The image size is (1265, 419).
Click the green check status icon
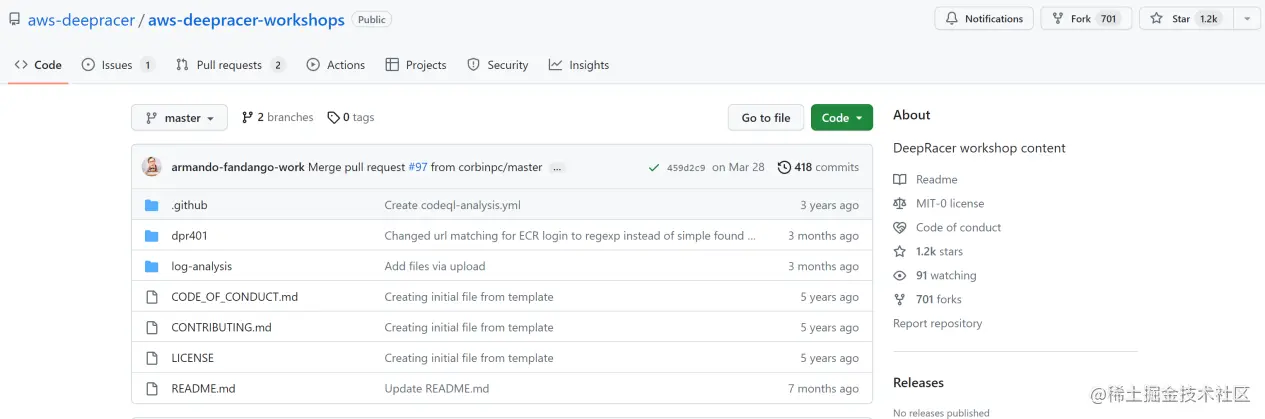(654, 167)
